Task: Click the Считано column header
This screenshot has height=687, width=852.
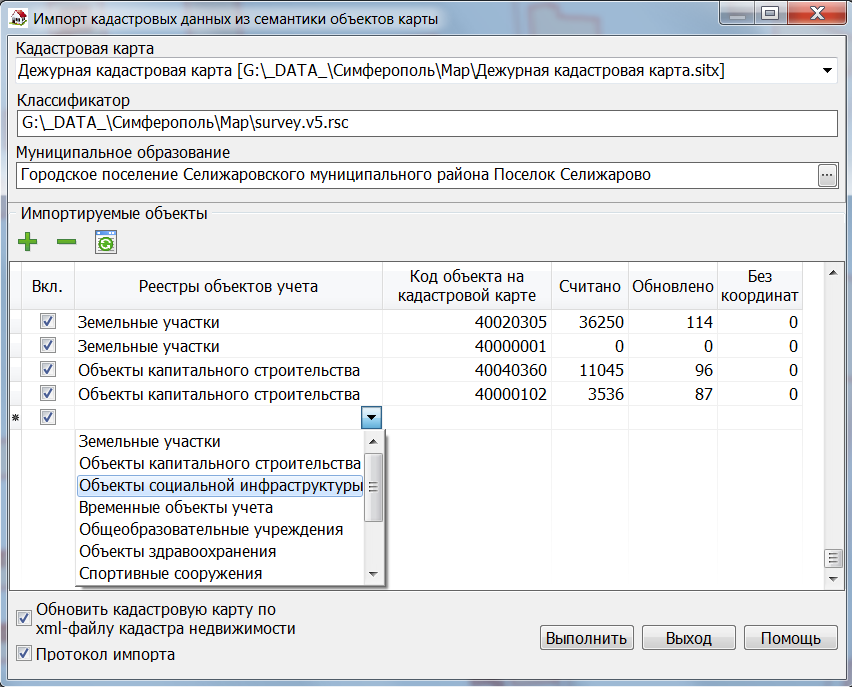Action: click(590, 286)
